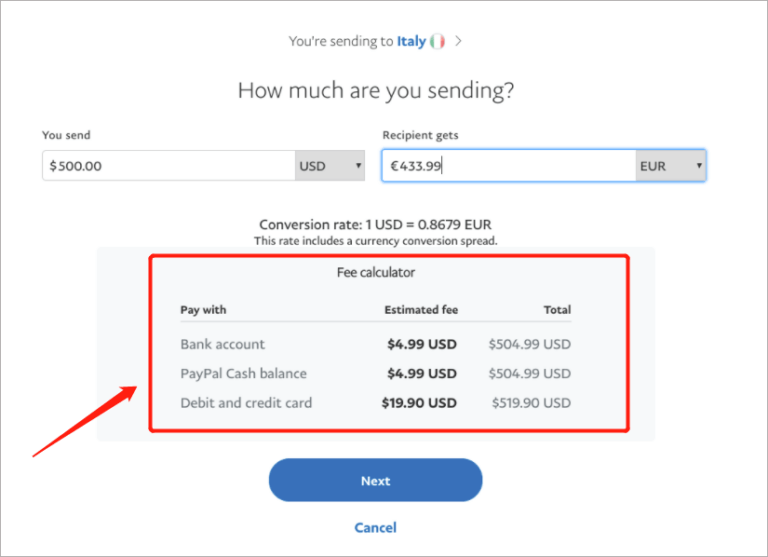Click the red arrow annotation
Screen dimensions: 768x557
click(85, 420)
